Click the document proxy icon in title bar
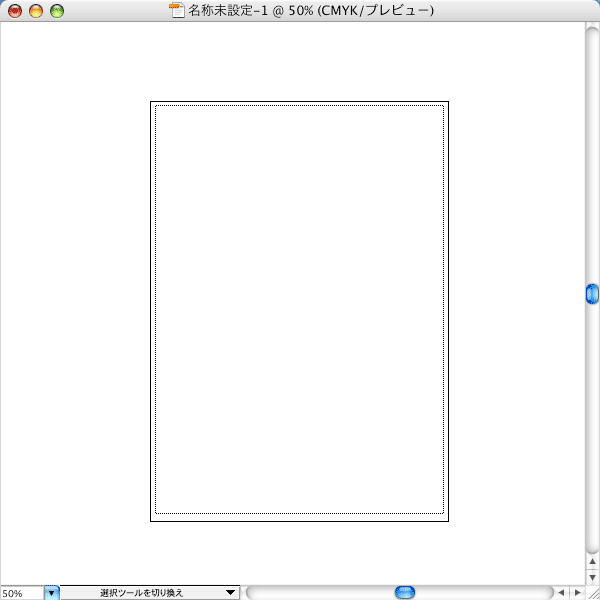Screen dimensions: 600x600 click(177, 10)
